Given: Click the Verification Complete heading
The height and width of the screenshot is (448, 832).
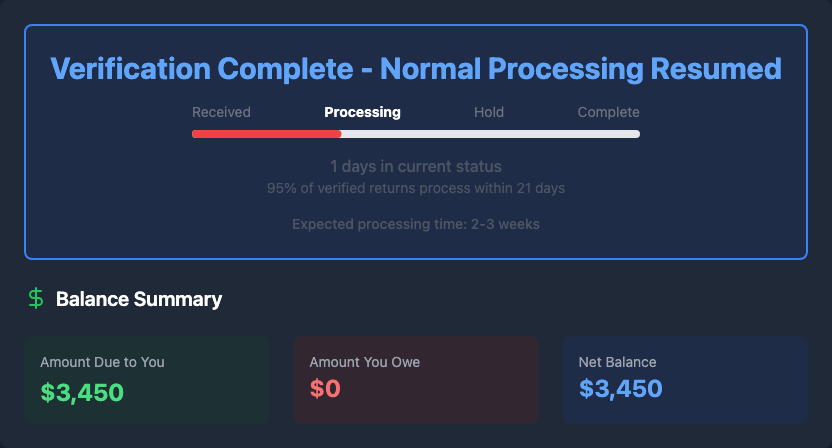Looking at the screenshot, I should click(416, 69).
